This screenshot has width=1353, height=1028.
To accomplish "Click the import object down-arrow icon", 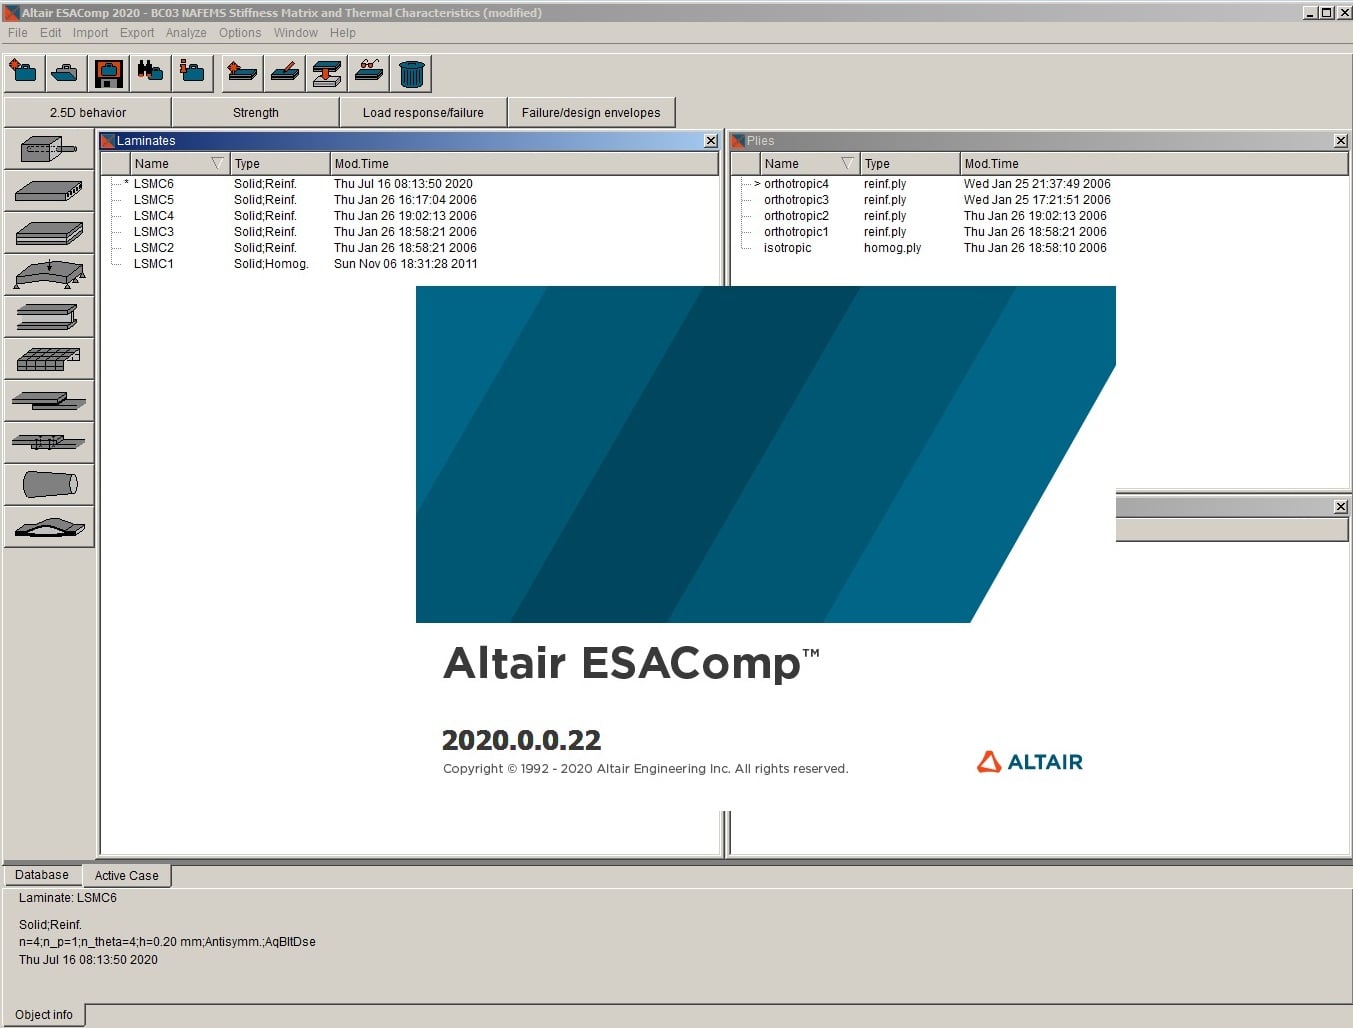I will pyautogui.click(x=327, y=72).
